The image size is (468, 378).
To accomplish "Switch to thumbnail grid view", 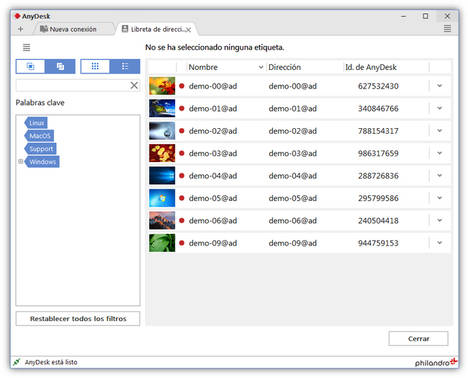I will pos(95,66).
